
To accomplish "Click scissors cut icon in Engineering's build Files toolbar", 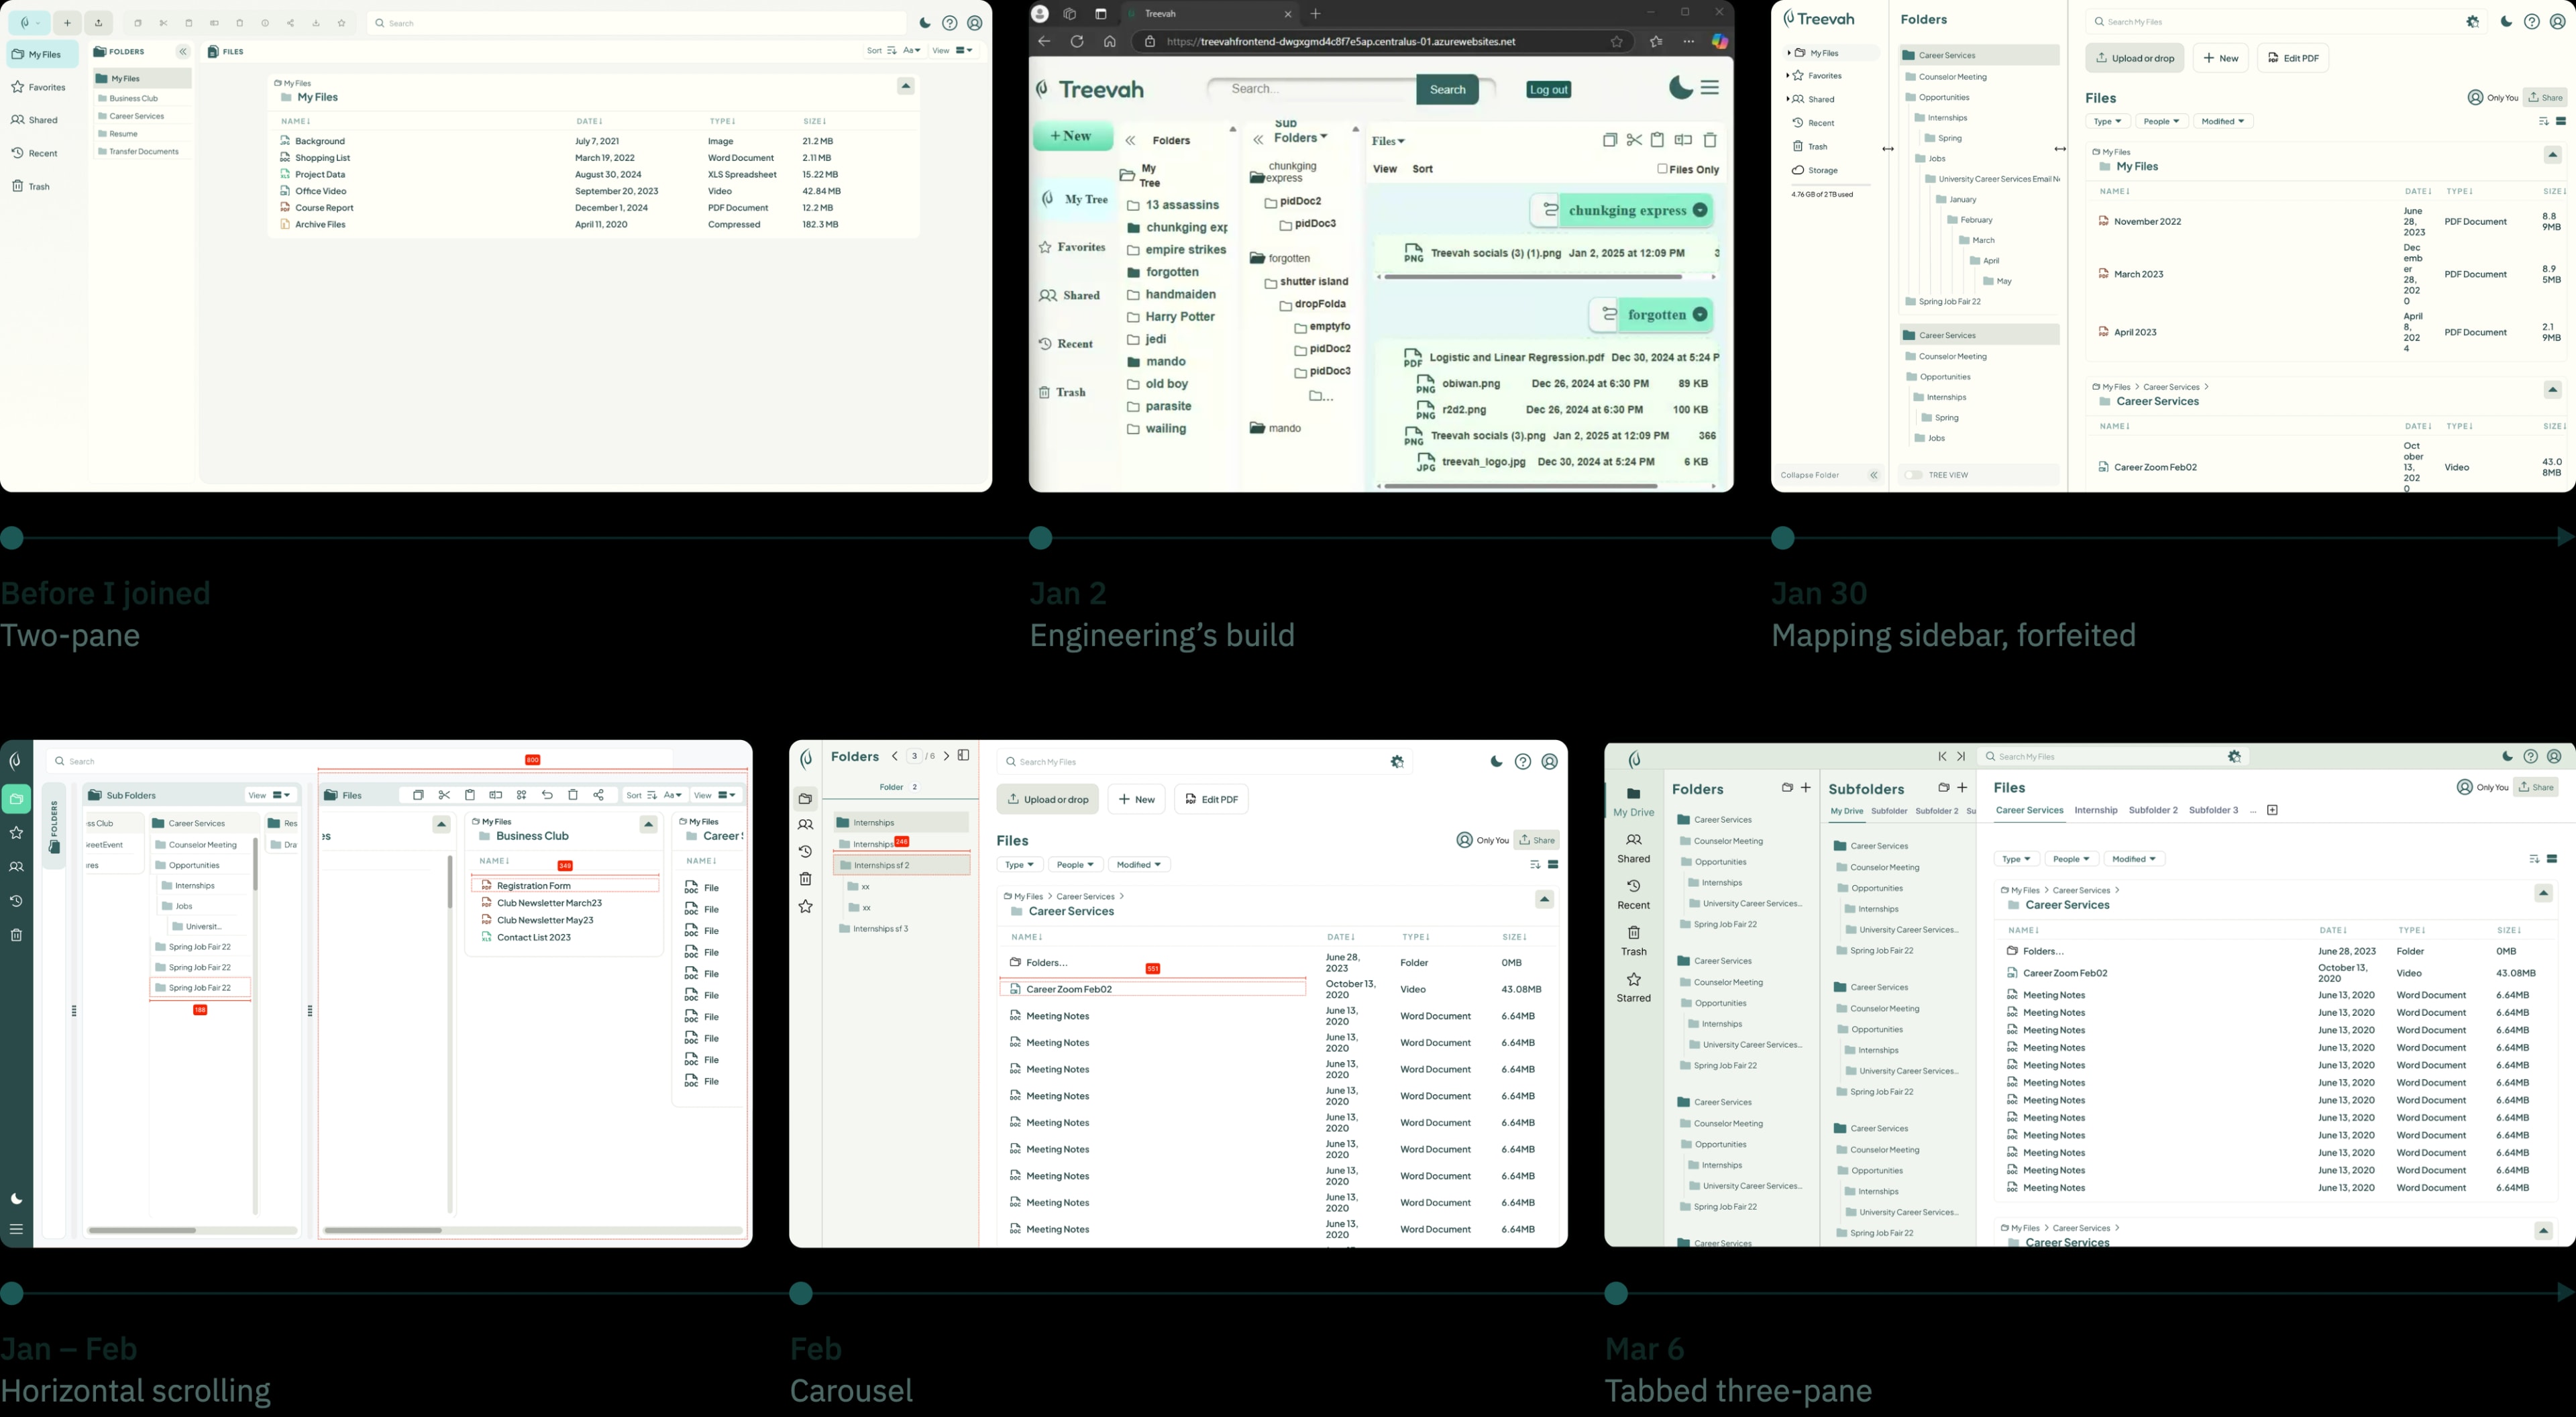I will click(1634, 140).
